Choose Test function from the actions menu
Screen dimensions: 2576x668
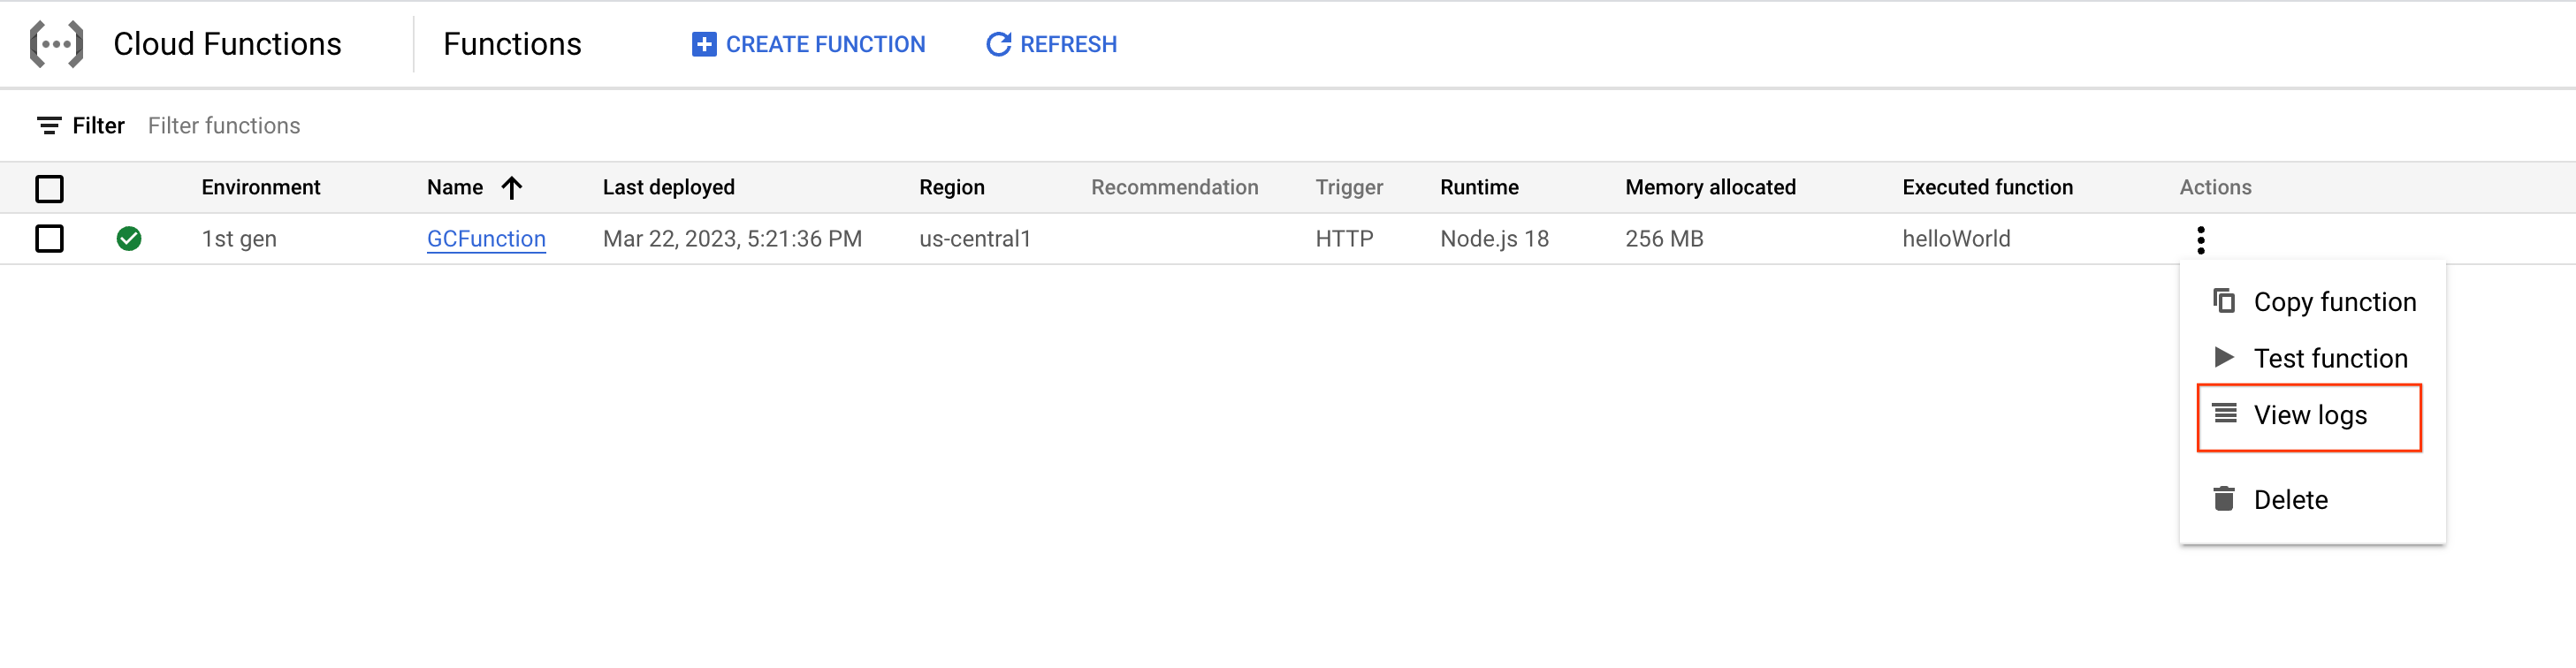coord(2330,357)
